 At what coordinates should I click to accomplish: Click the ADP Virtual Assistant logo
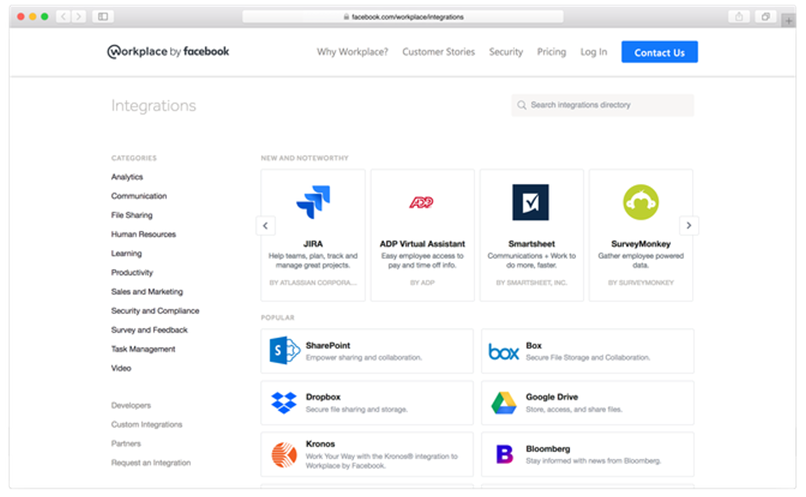click(422, 203)
